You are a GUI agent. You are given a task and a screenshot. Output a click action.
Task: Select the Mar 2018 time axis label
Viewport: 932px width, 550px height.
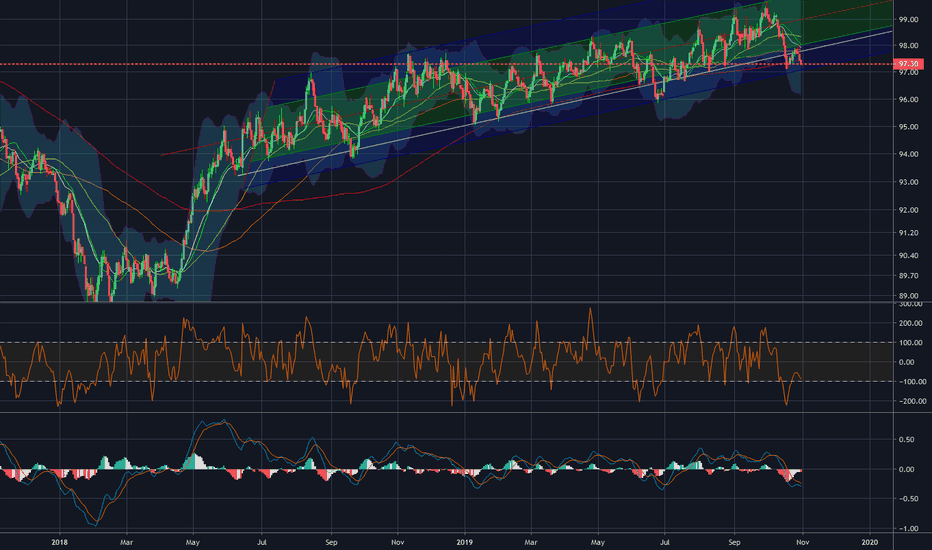(126, 542)
